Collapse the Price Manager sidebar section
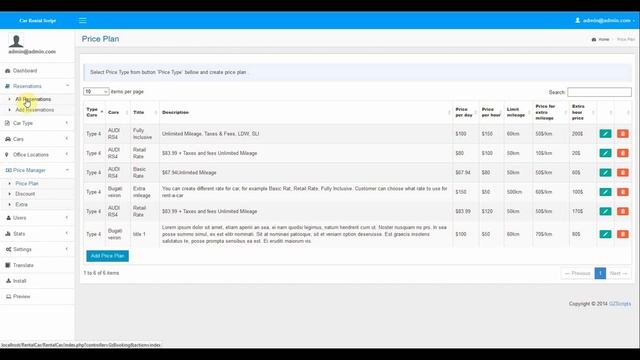Screen dimensions: 640x360 [37, 170]
